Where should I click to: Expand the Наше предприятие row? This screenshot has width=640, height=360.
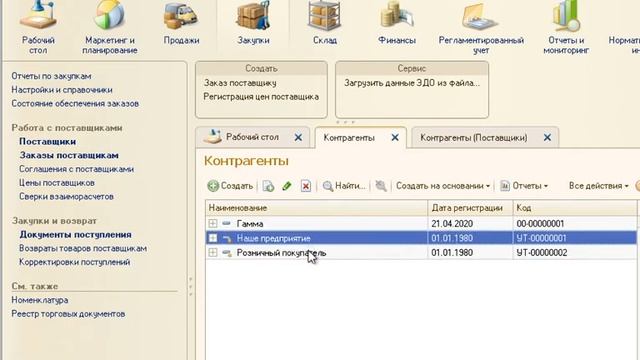click(x=213, y=238)
